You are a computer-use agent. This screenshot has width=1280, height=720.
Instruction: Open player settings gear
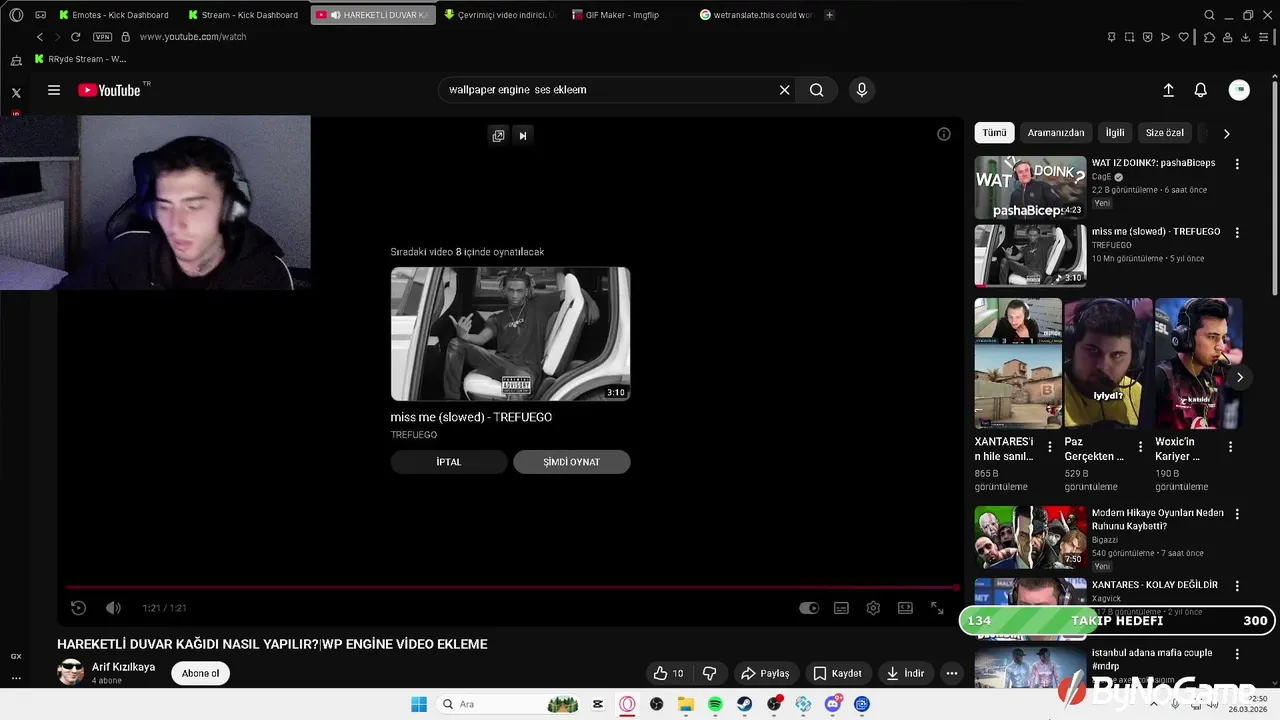873,608
